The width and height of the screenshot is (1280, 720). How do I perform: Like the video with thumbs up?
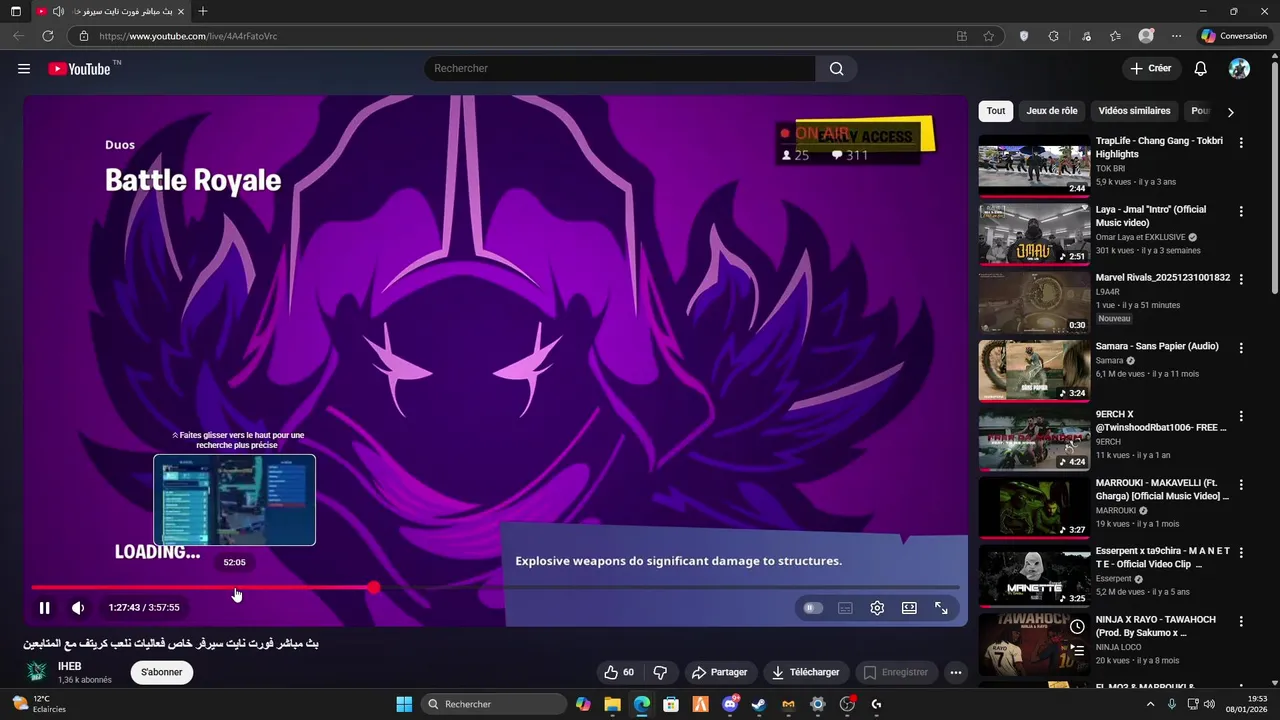pyautogui.click(x=619, y=672)
